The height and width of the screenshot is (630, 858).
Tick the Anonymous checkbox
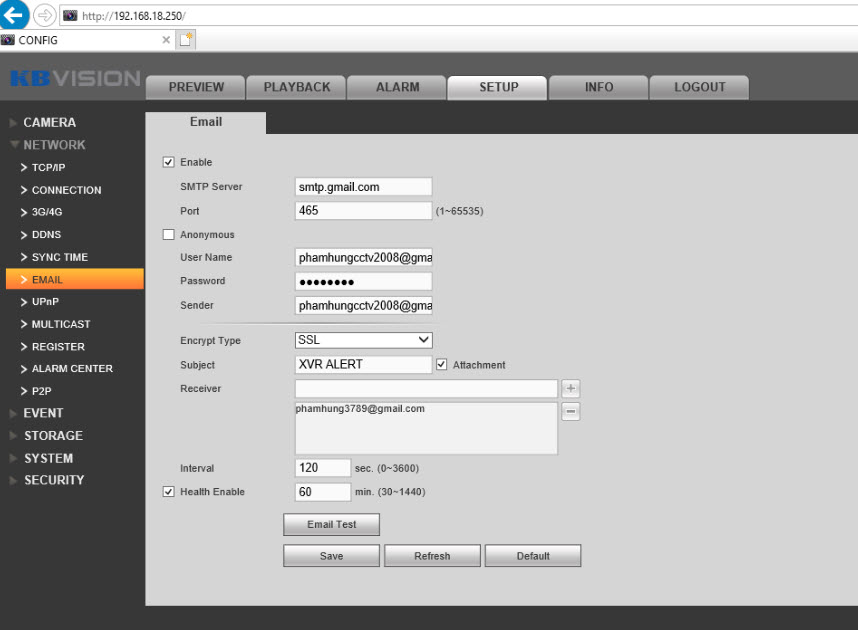click(168, 235)
